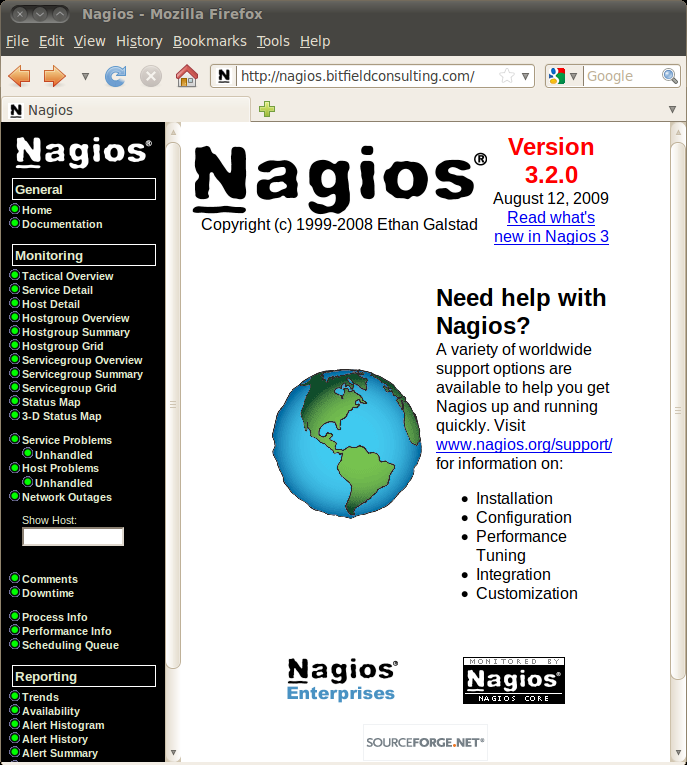The width and height of the screenshot is (687, 765).
Task: Open a new tab with the plus icon
Action: tap(267, 110)
